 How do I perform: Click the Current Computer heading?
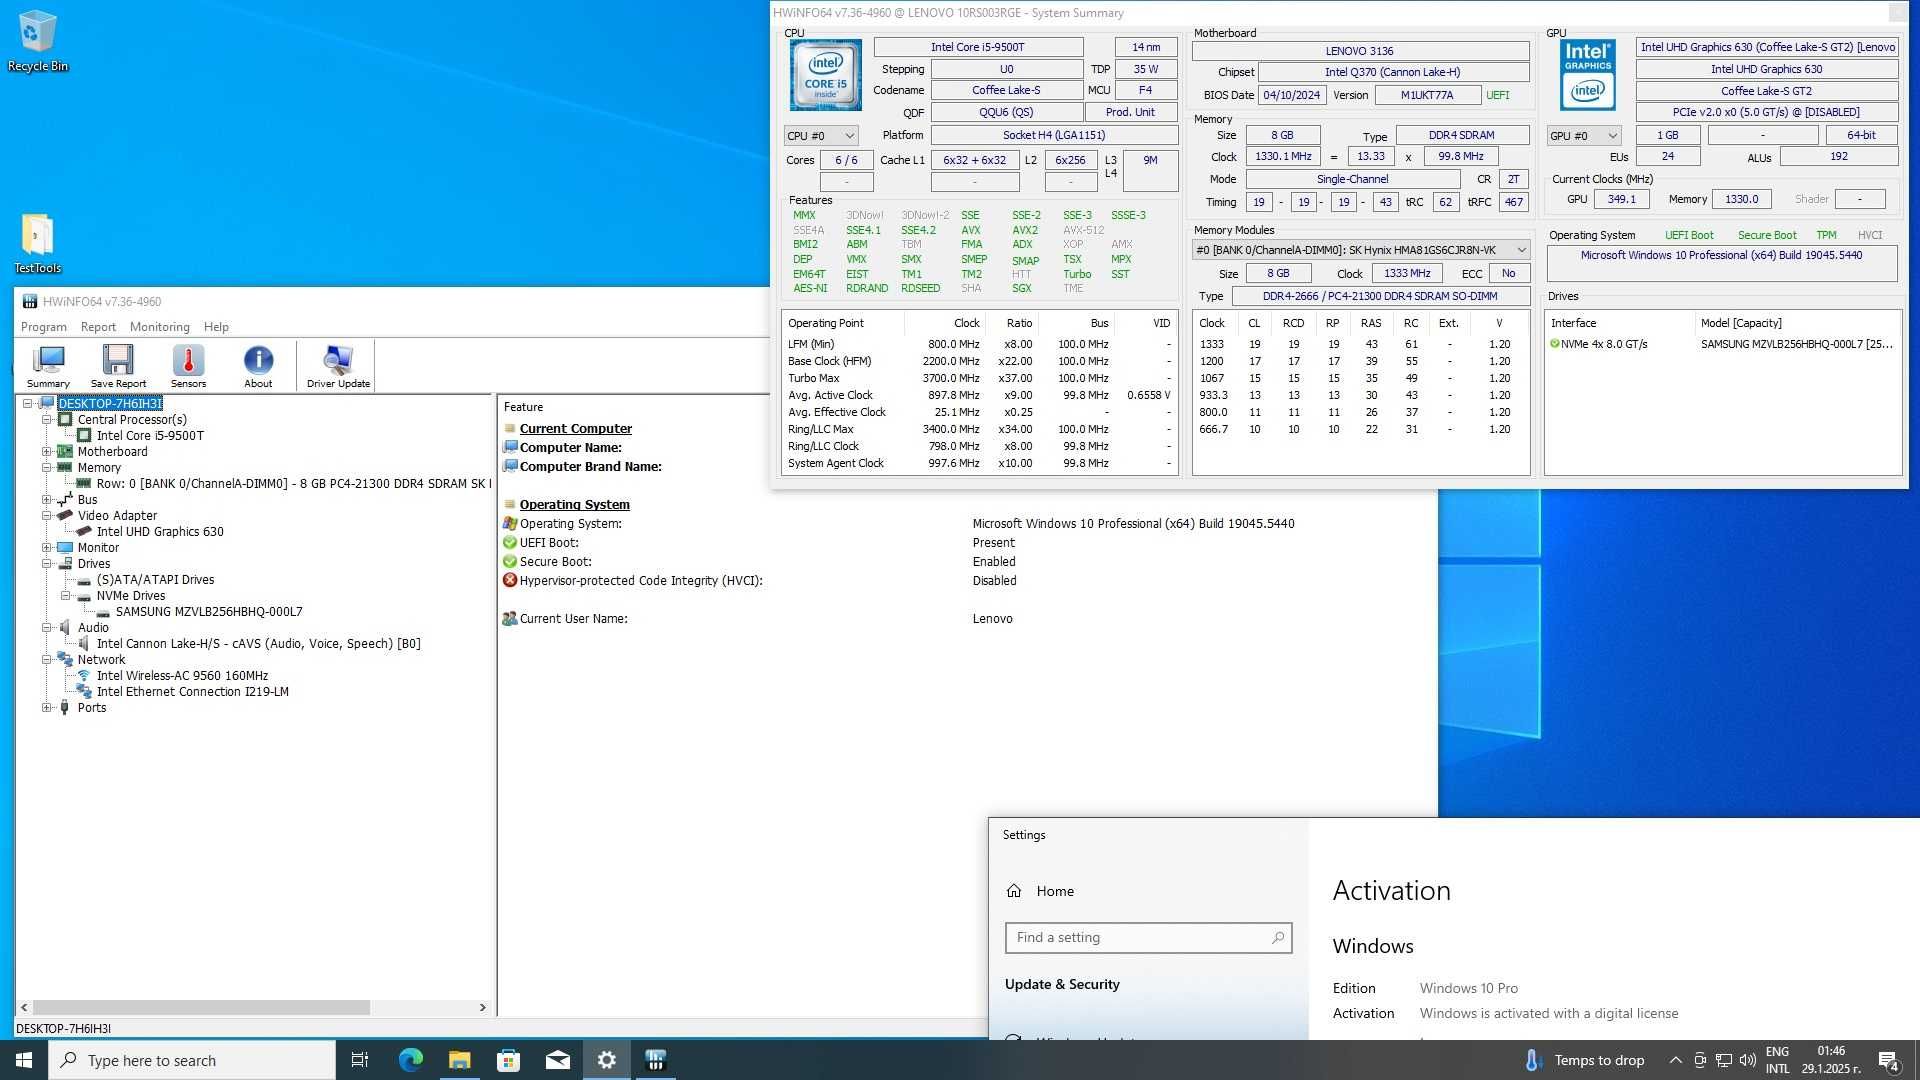[575, 429]
